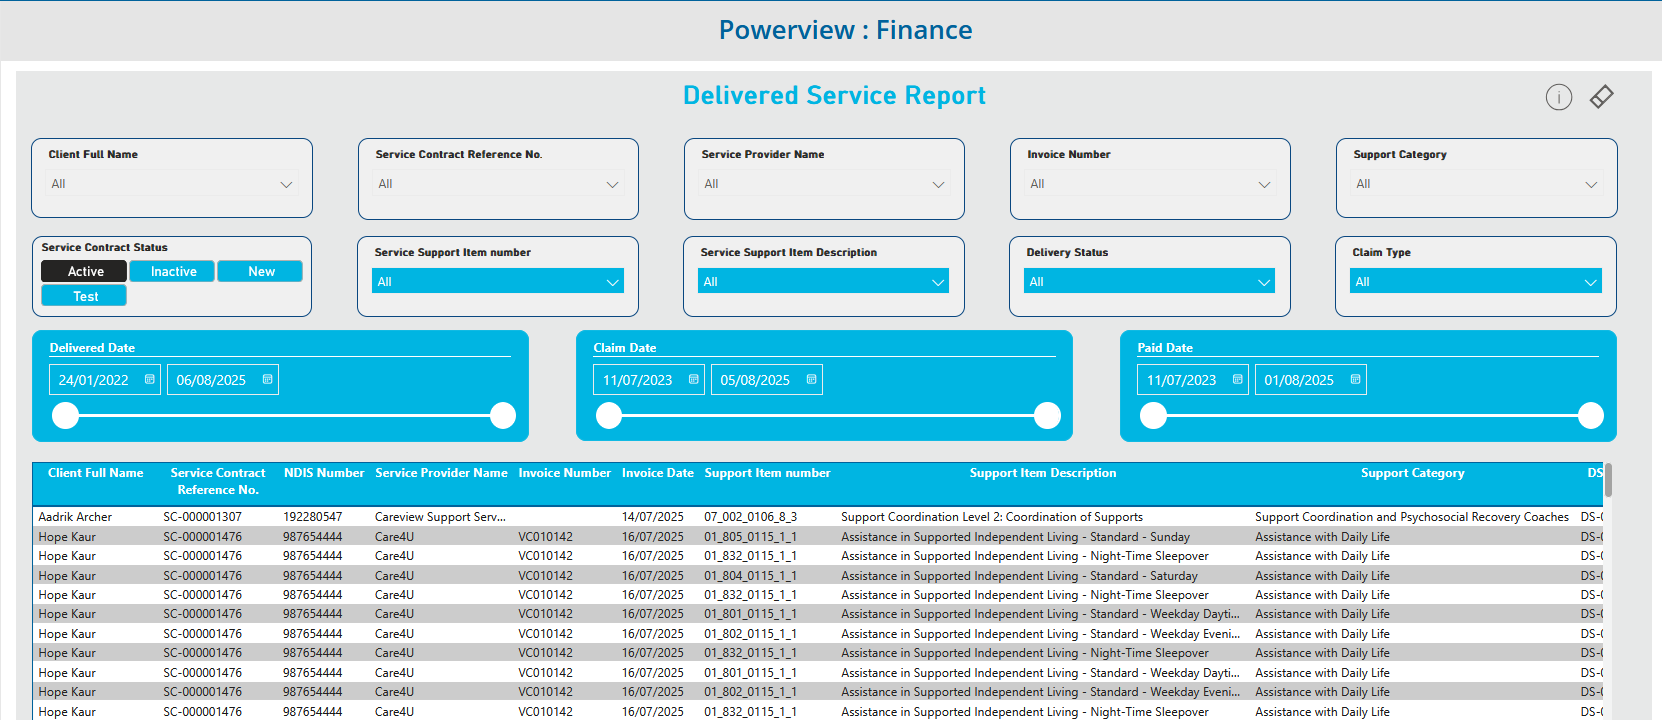1662x720 pixels.
Task: Click Delivered Date end field 06/08/2025
Action: [223, 380]
